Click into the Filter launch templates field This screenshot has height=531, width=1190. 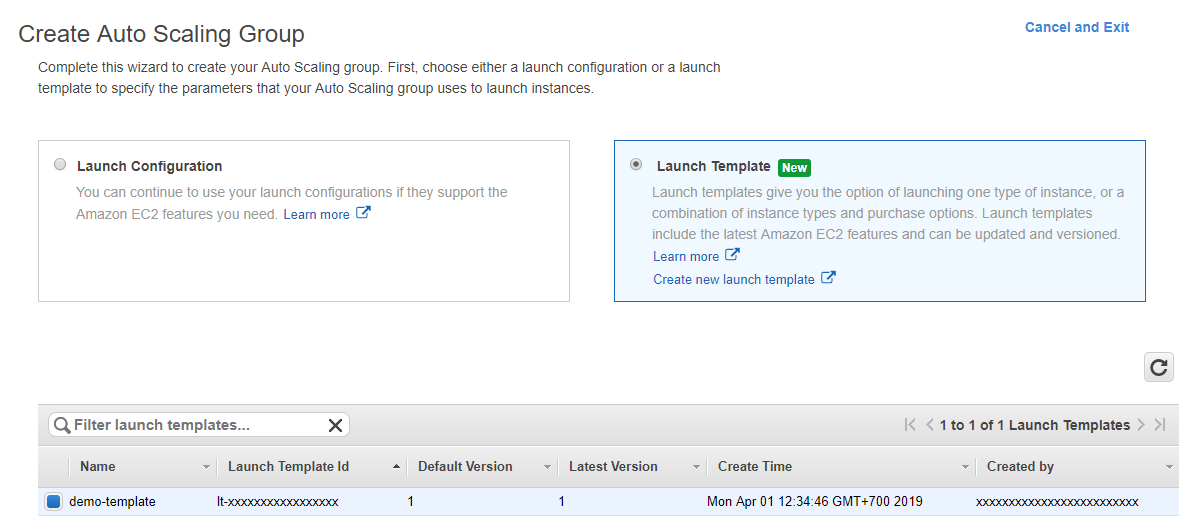pyautogui.click(x=195, y=425)
